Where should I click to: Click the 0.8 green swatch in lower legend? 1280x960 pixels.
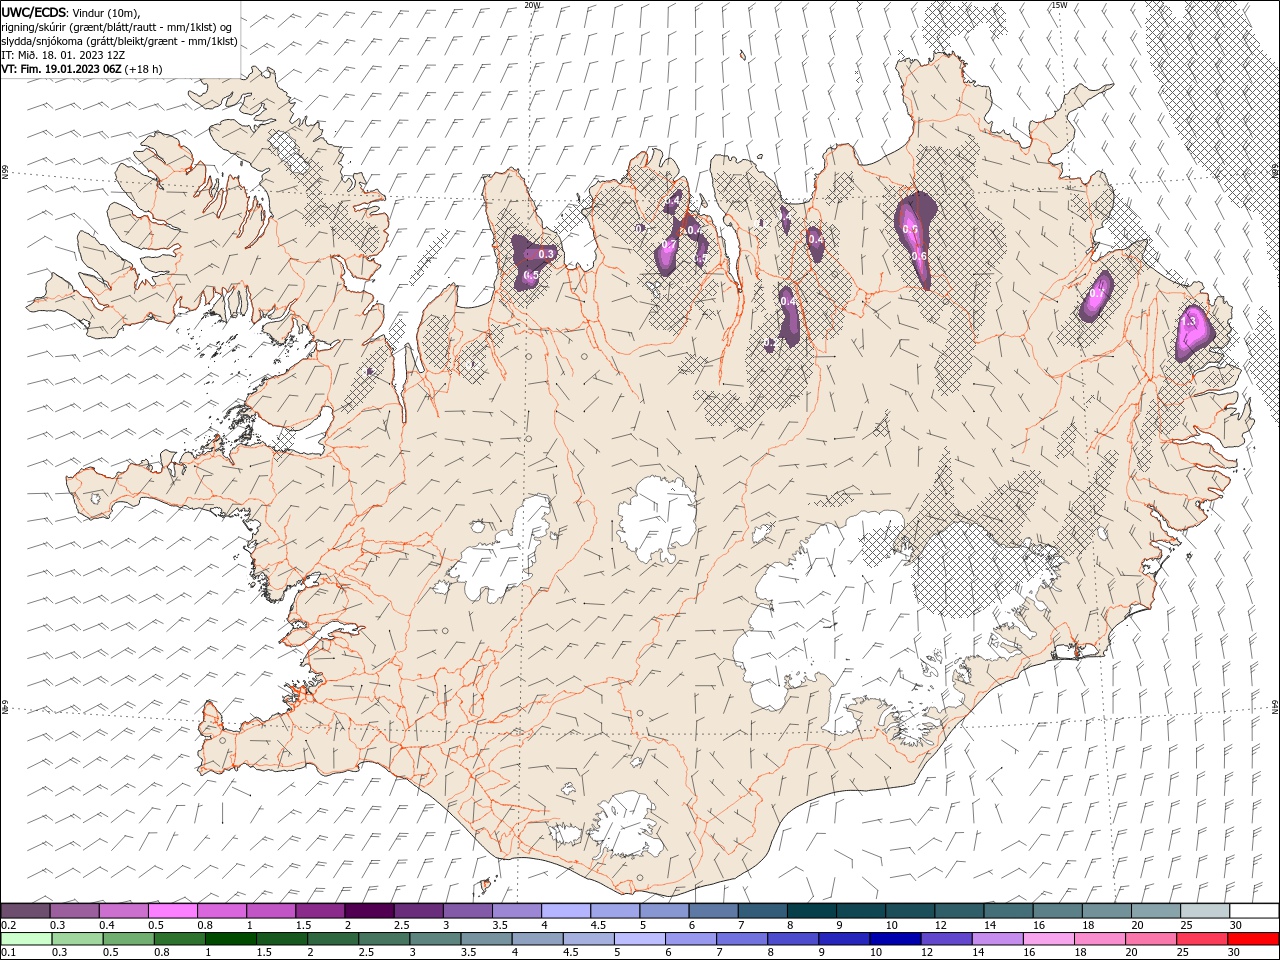point(179,939)
